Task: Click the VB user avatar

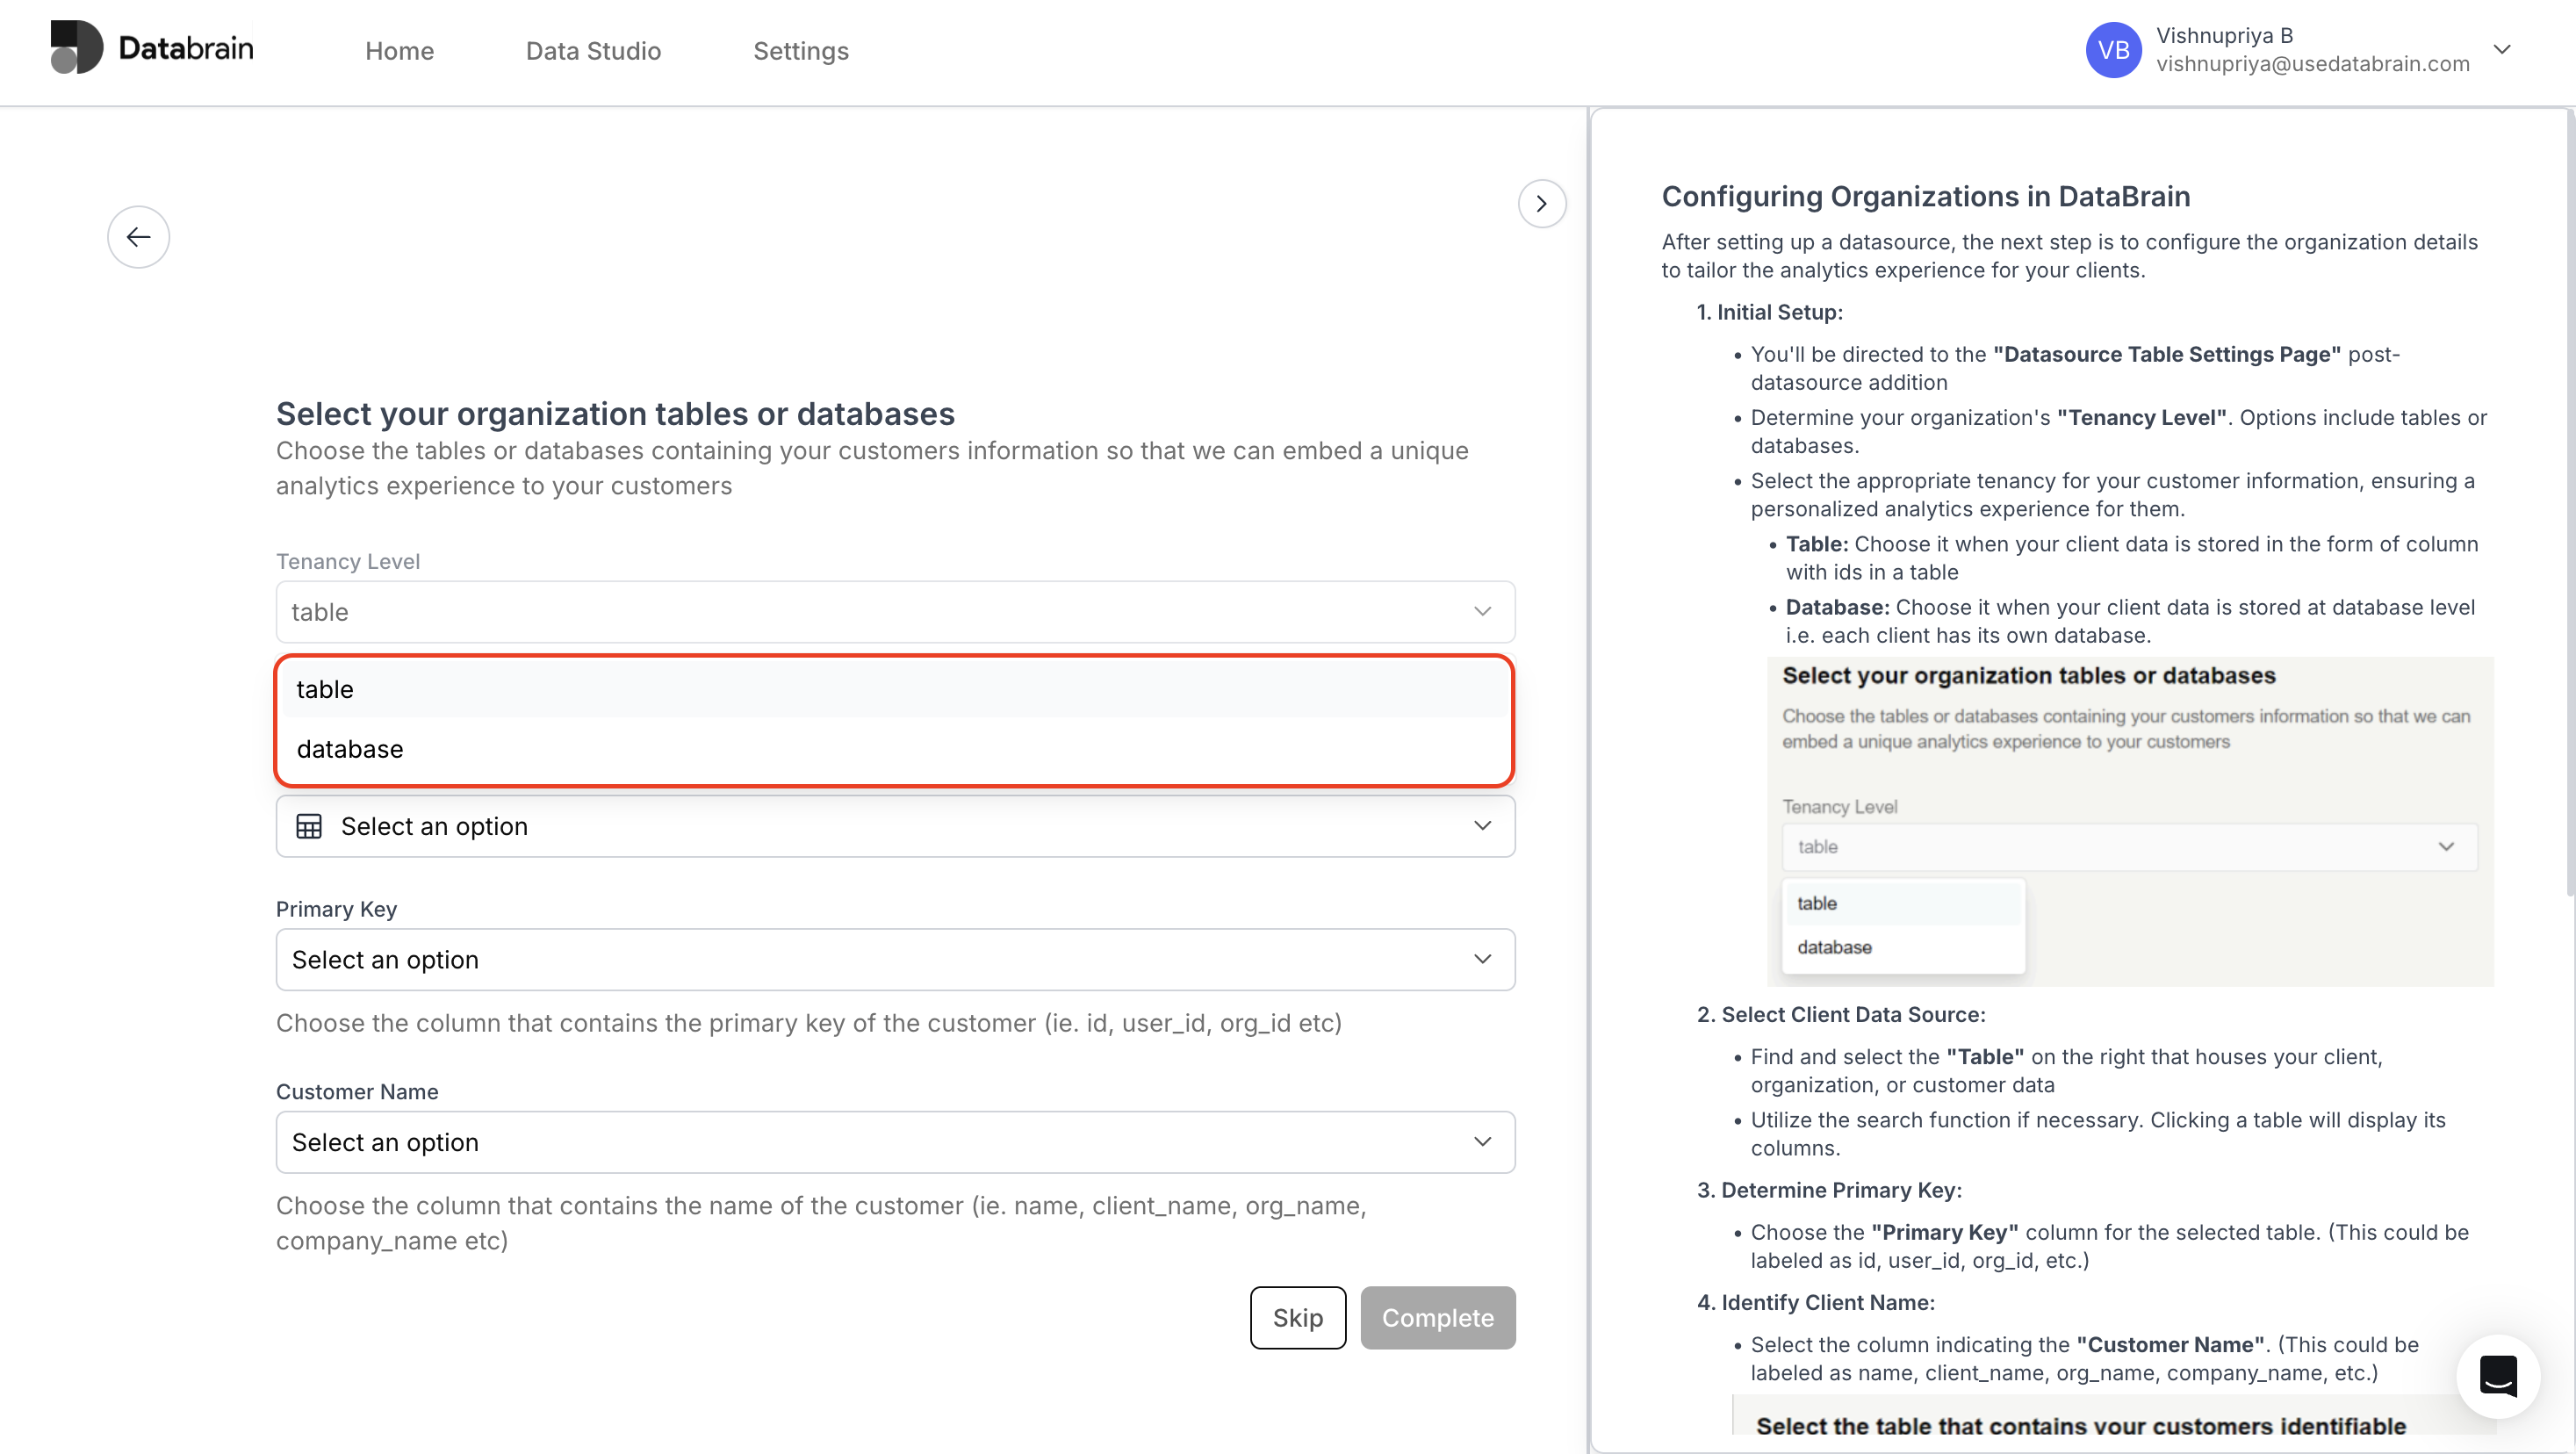Action: [x=2112, y=50]
